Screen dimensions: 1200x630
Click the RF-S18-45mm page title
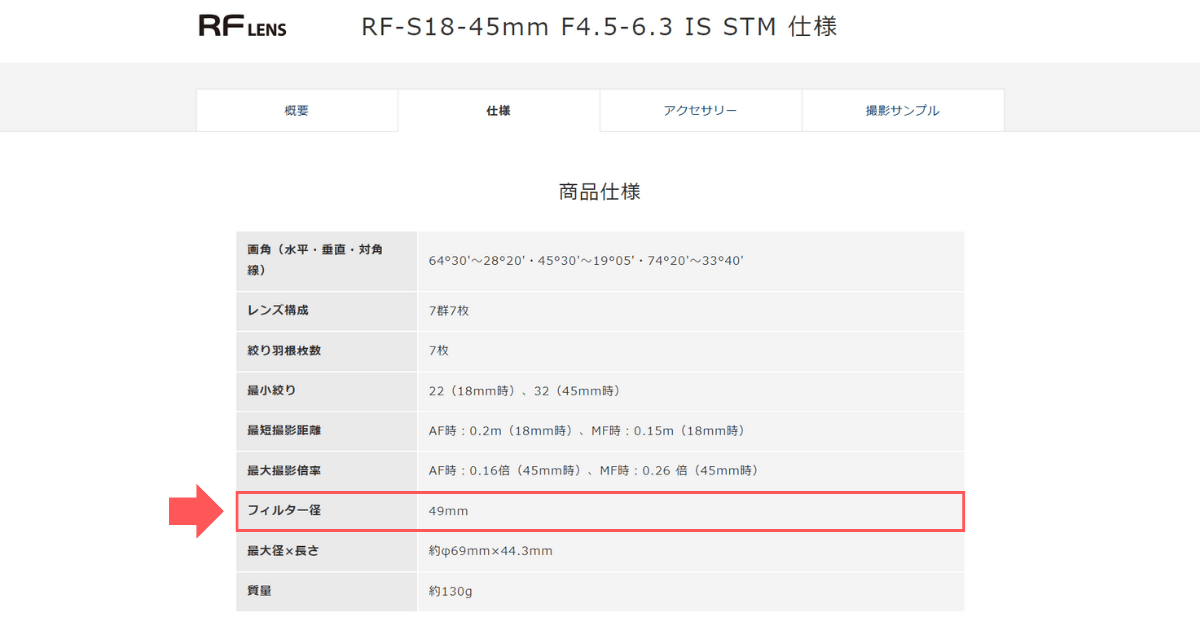[600, 26]
